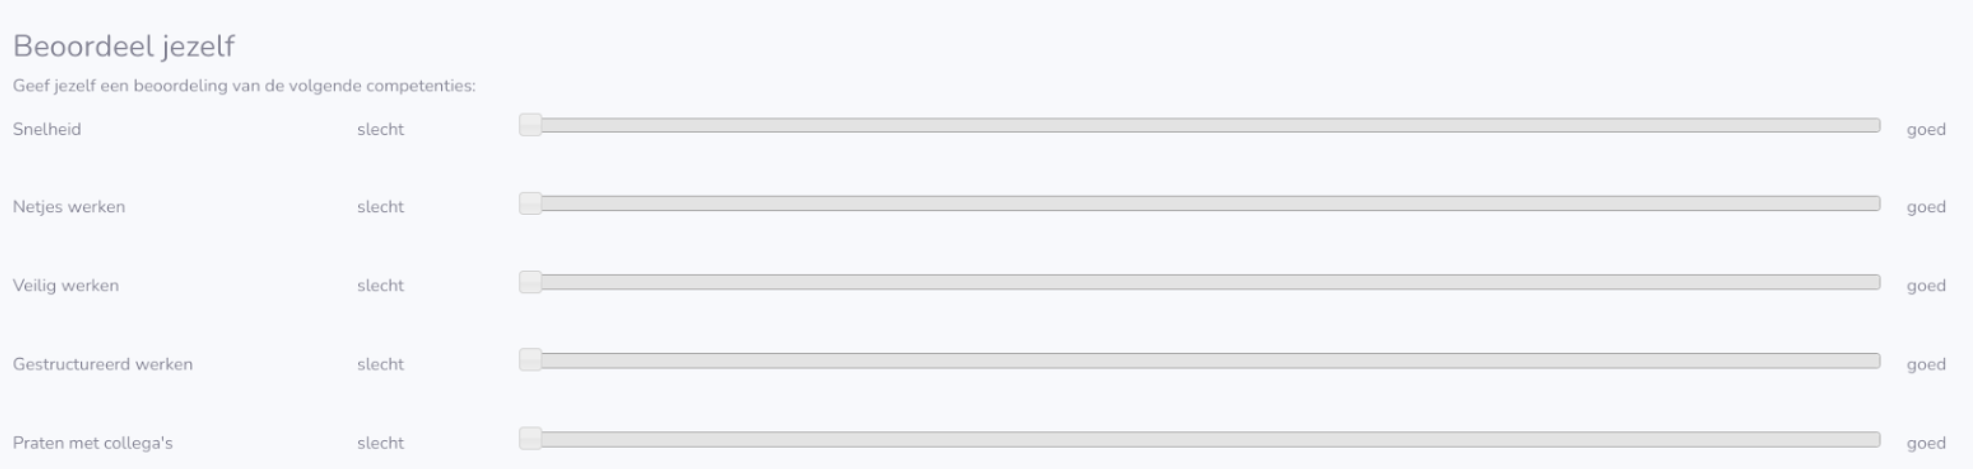Click the Snelheid slider handle
The width and height of the screenshot is (1973, 469).
coord(530,125)
